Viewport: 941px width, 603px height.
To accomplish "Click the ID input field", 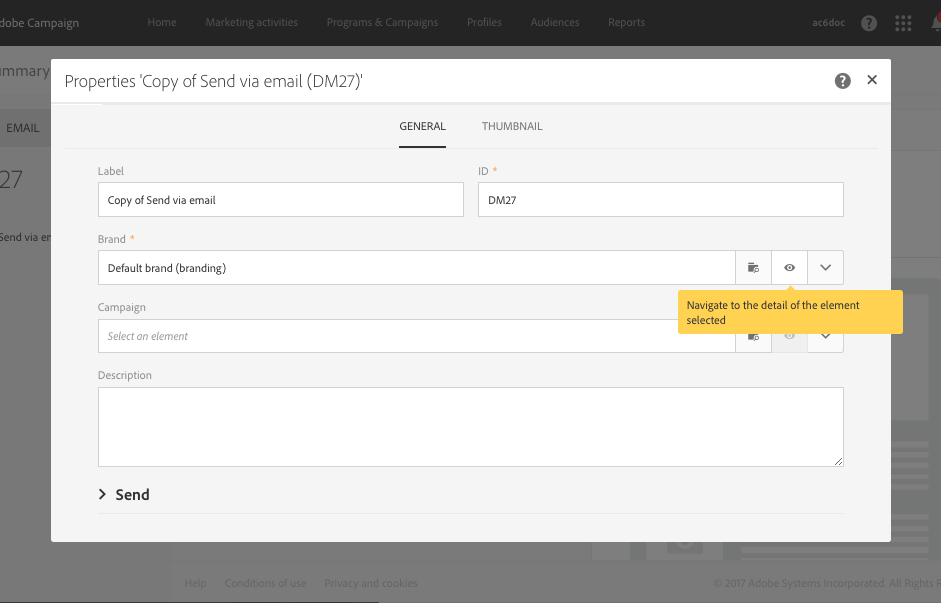I will coord(660,200).
